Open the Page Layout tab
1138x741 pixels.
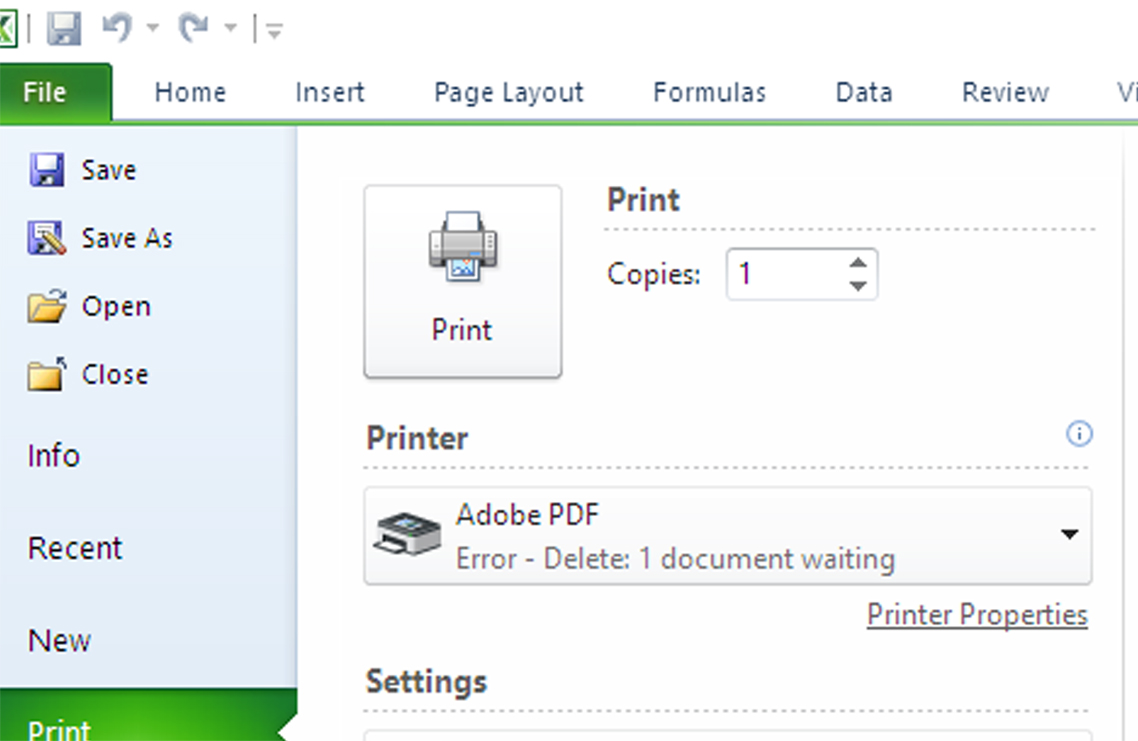[508, 92]
